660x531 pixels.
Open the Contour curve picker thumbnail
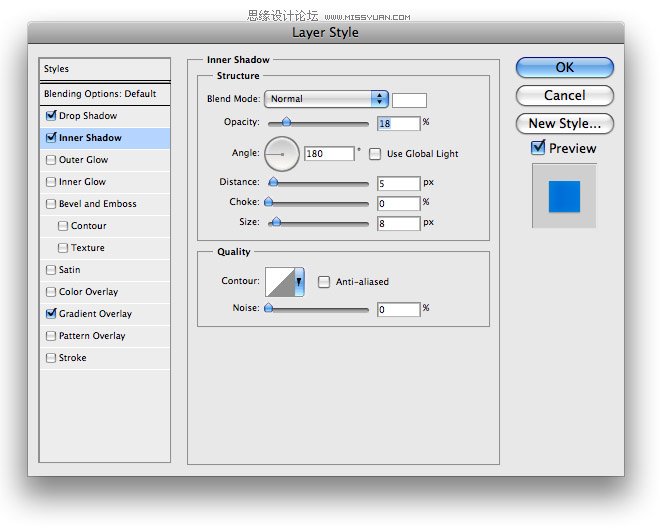[x=279, y=282]
